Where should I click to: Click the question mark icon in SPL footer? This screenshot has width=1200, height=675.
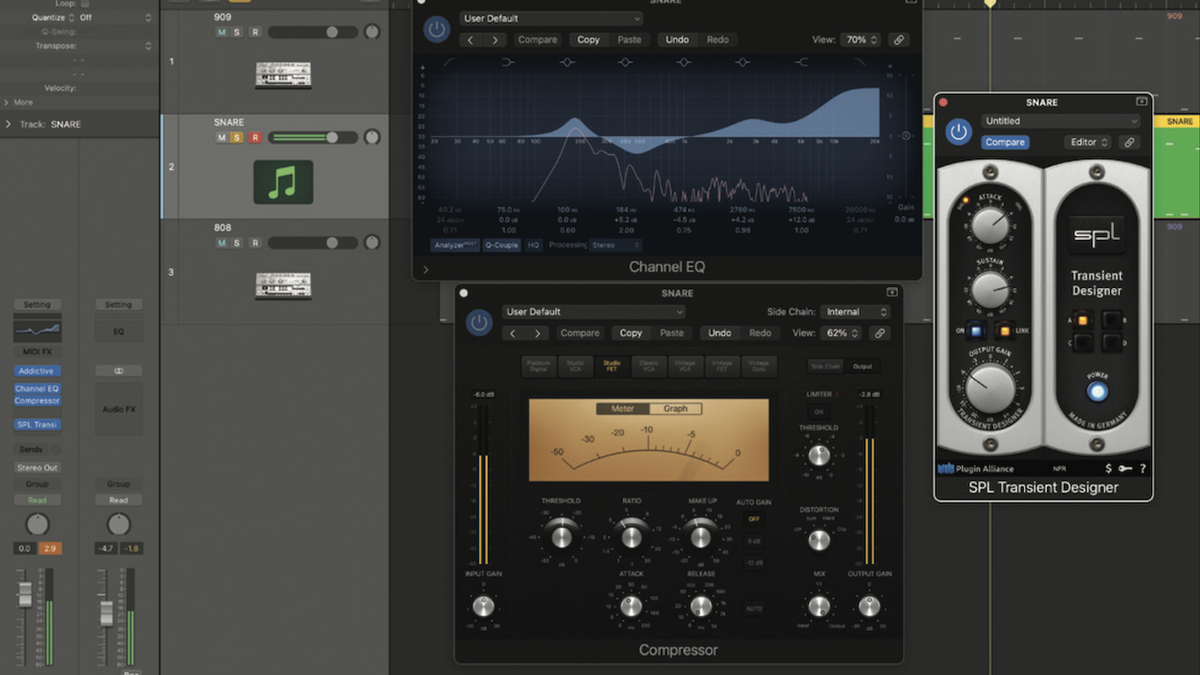(1142, 468)
